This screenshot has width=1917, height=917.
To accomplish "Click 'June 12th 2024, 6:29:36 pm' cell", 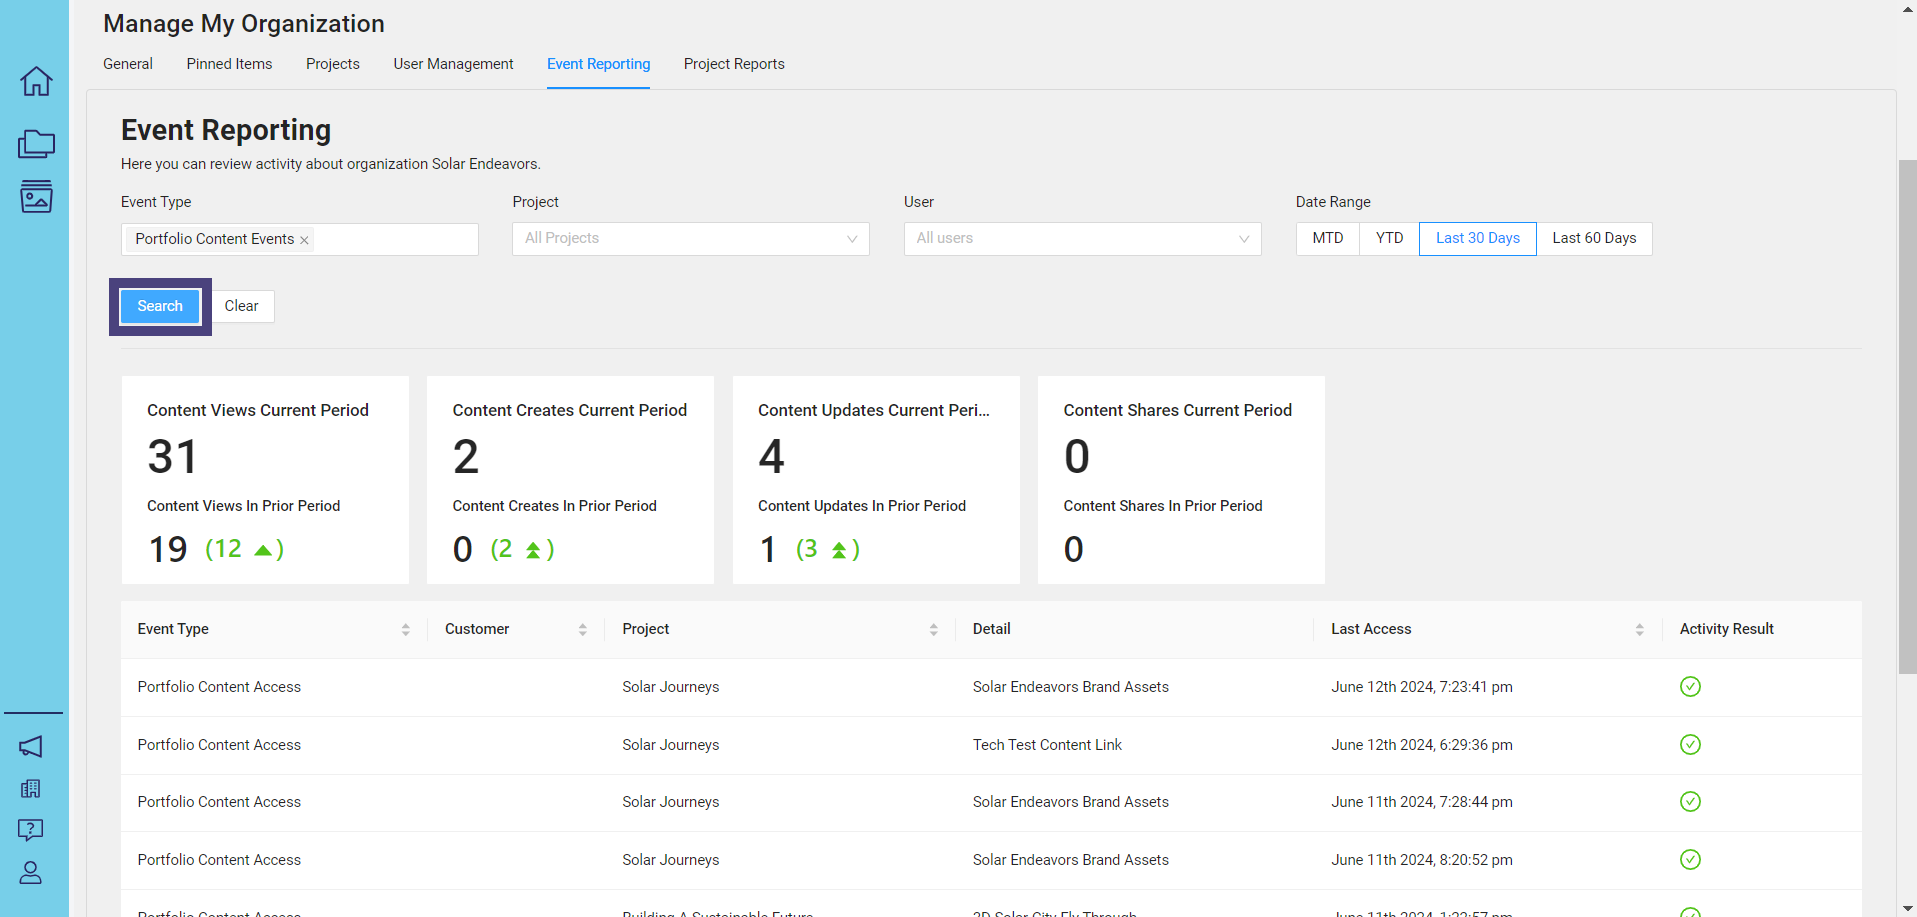I will point(1421,745).
